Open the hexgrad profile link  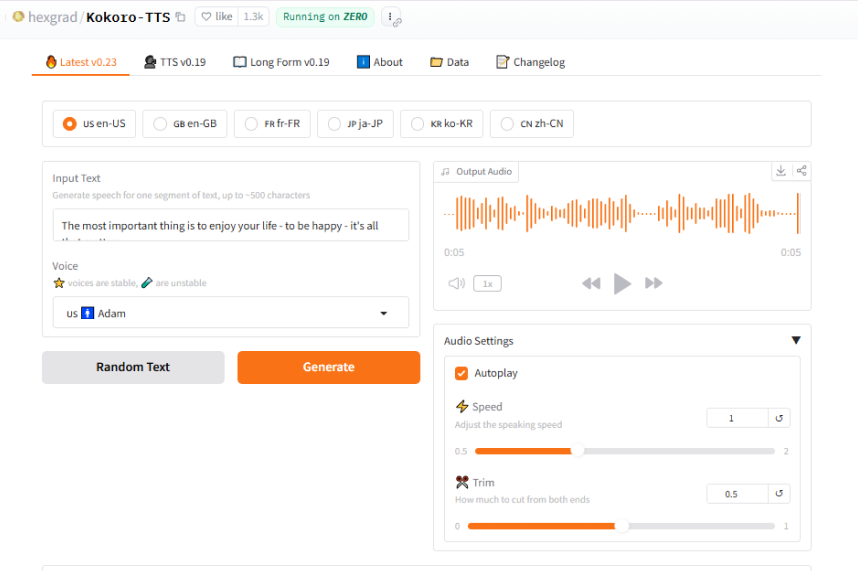[x=53, y=17]
